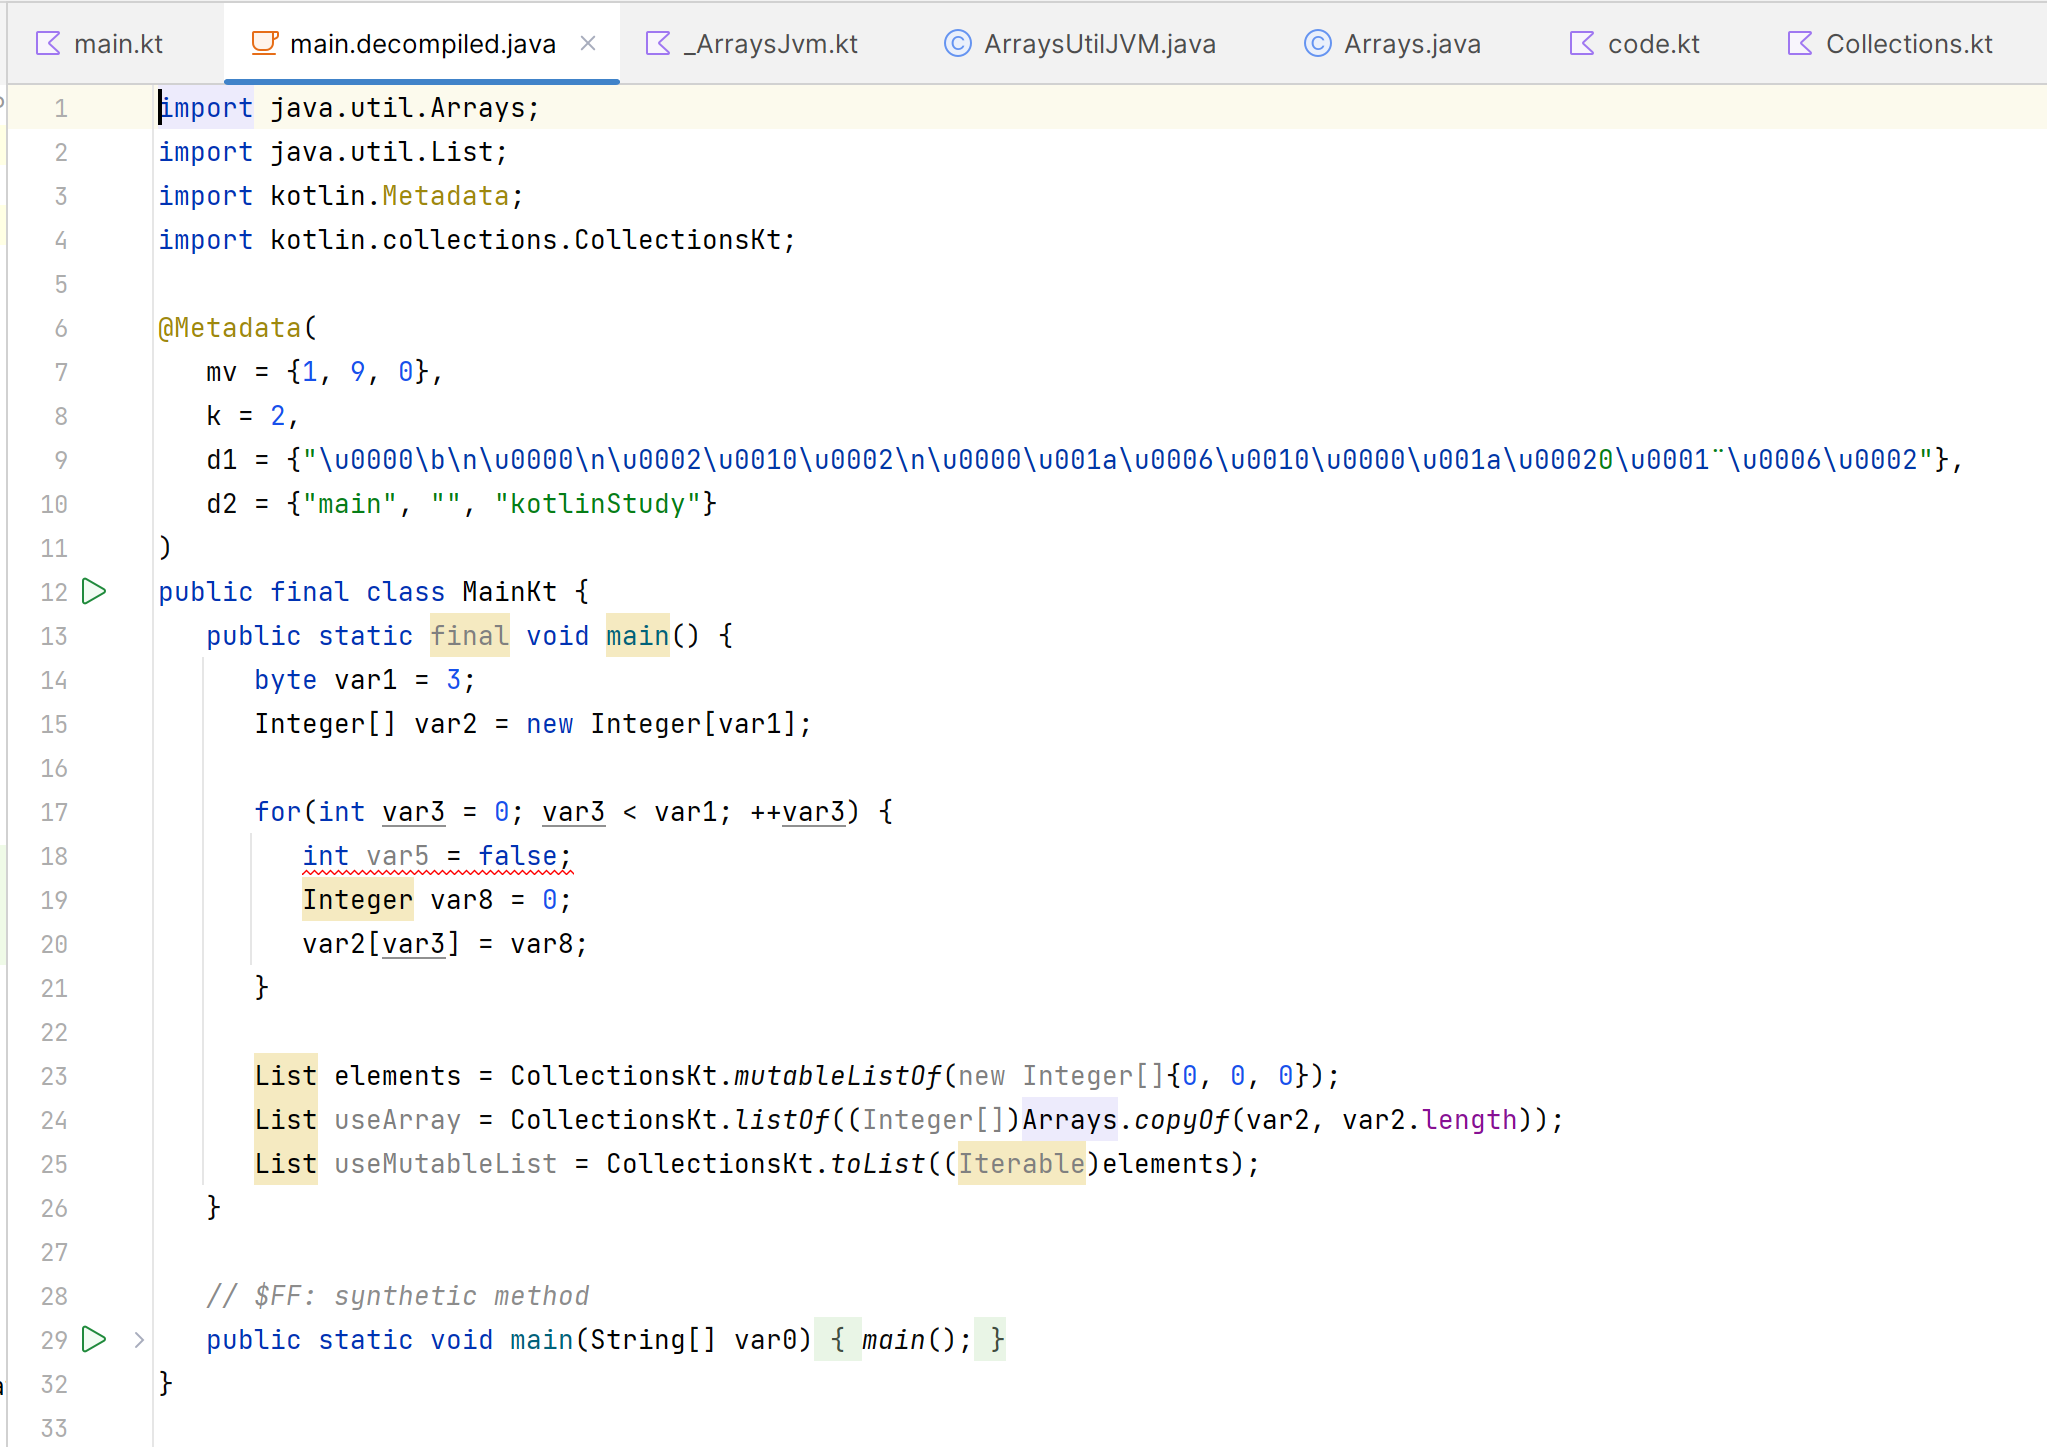Click the Kotlin file icon on main.kt tab

[x=48, y=43]
